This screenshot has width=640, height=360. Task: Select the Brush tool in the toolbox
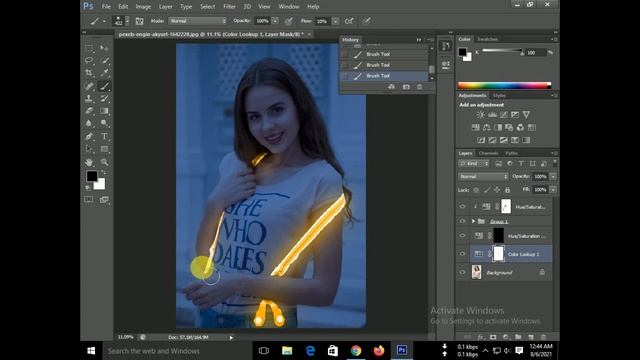point(104,86)
